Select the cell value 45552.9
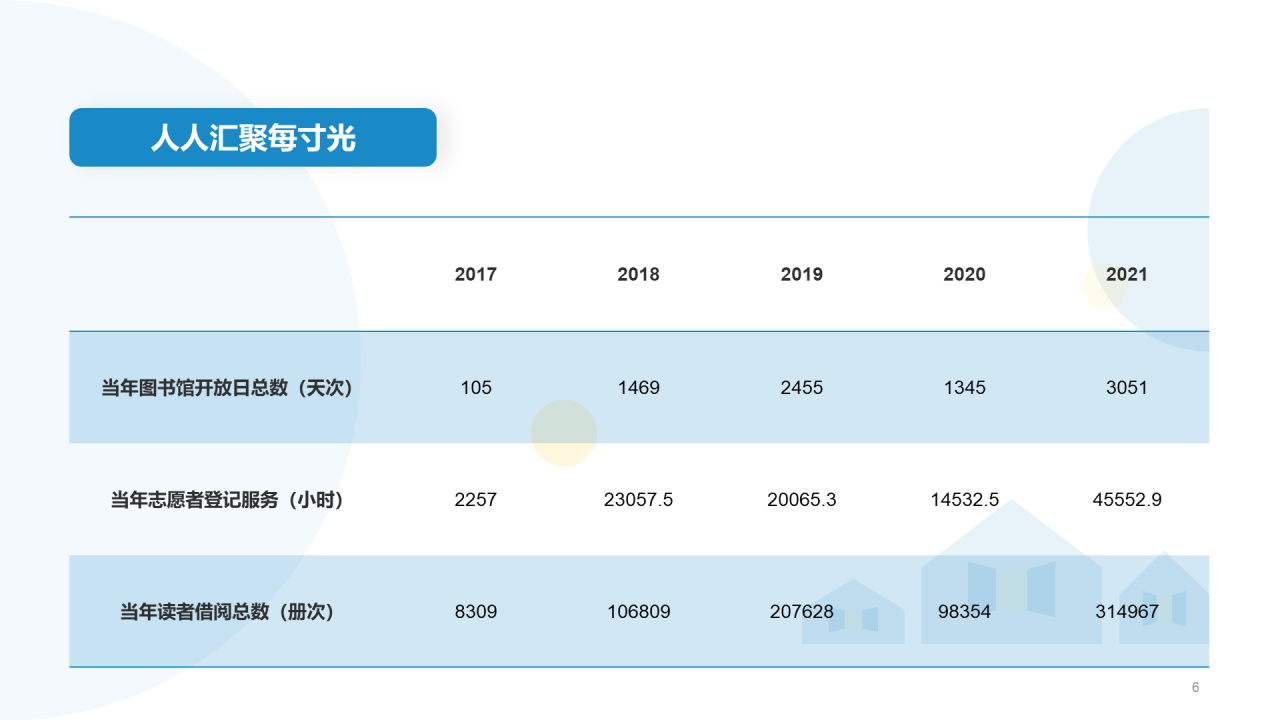Viewport: 1280px width, 720px height. coord(1127,500)
